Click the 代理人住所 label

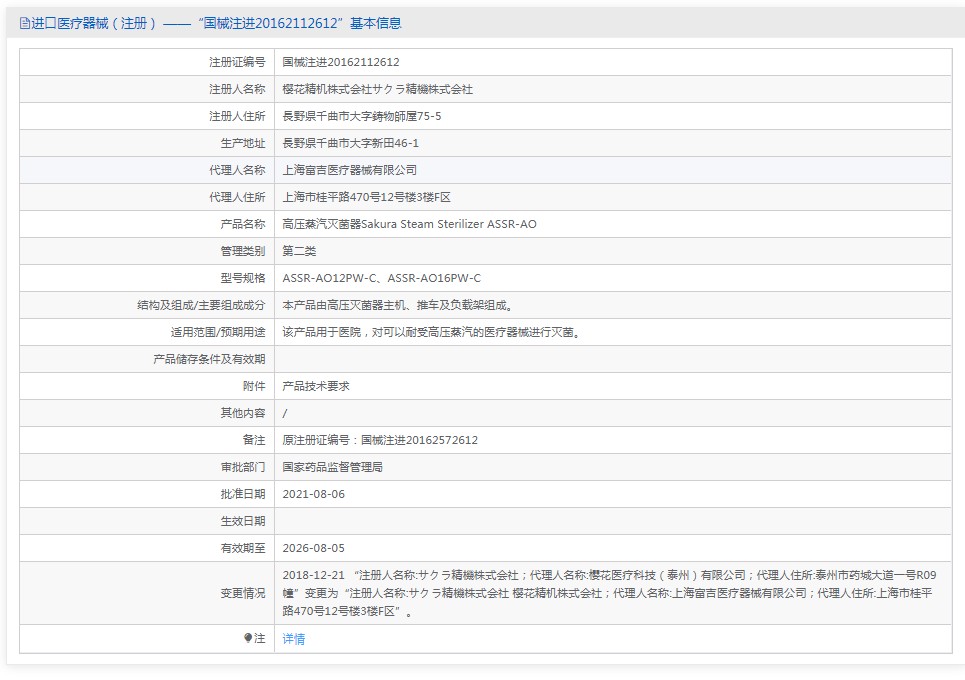237,198
